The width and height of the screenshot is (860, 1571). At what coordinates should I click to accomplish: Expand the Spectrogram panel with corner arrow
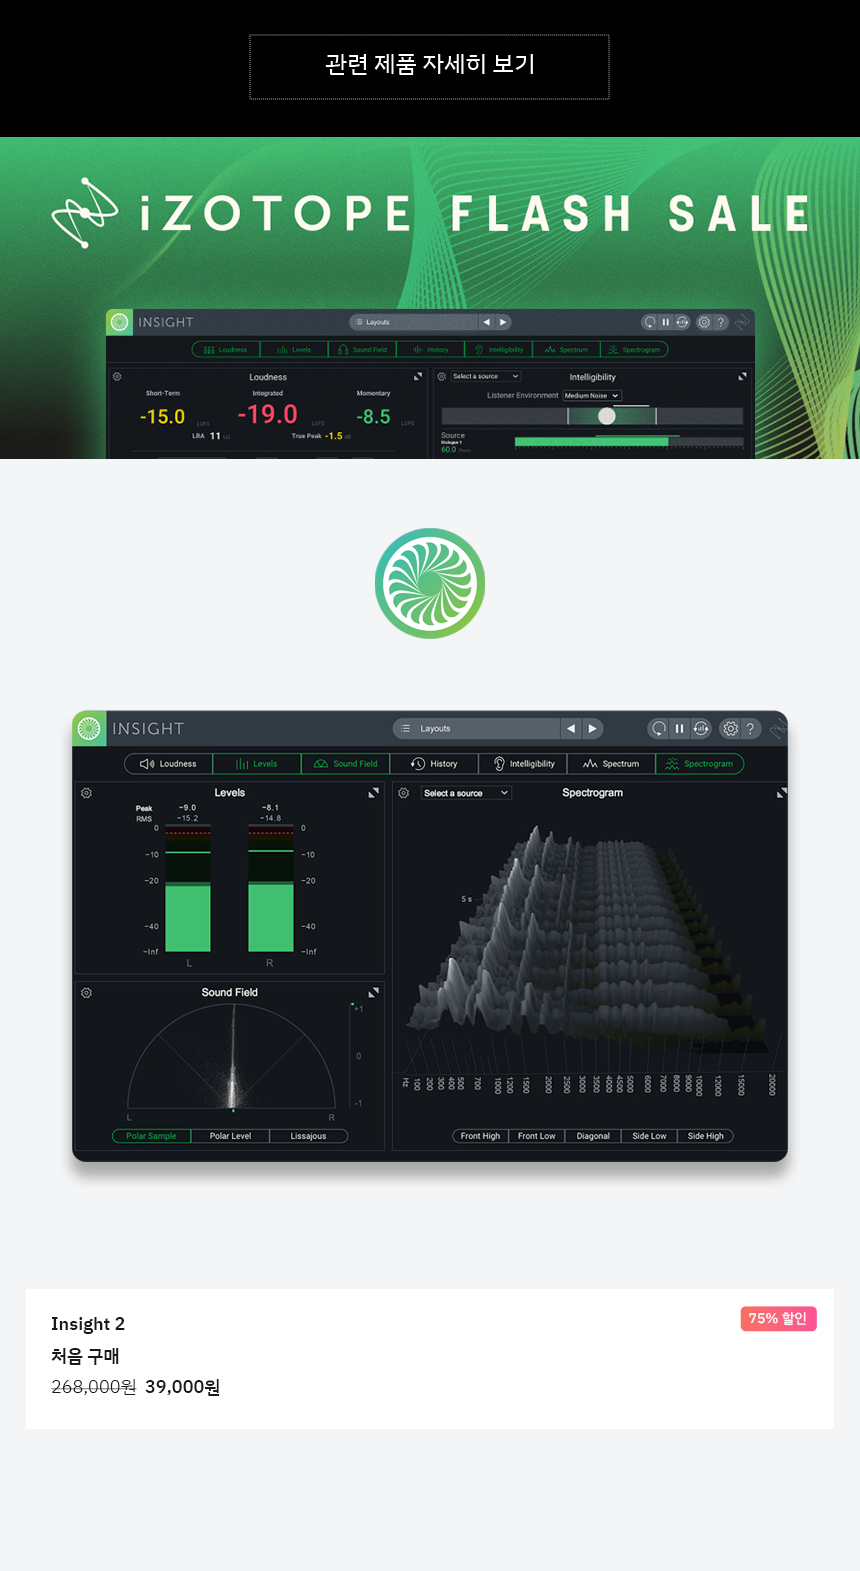click(x=782, y=793)
